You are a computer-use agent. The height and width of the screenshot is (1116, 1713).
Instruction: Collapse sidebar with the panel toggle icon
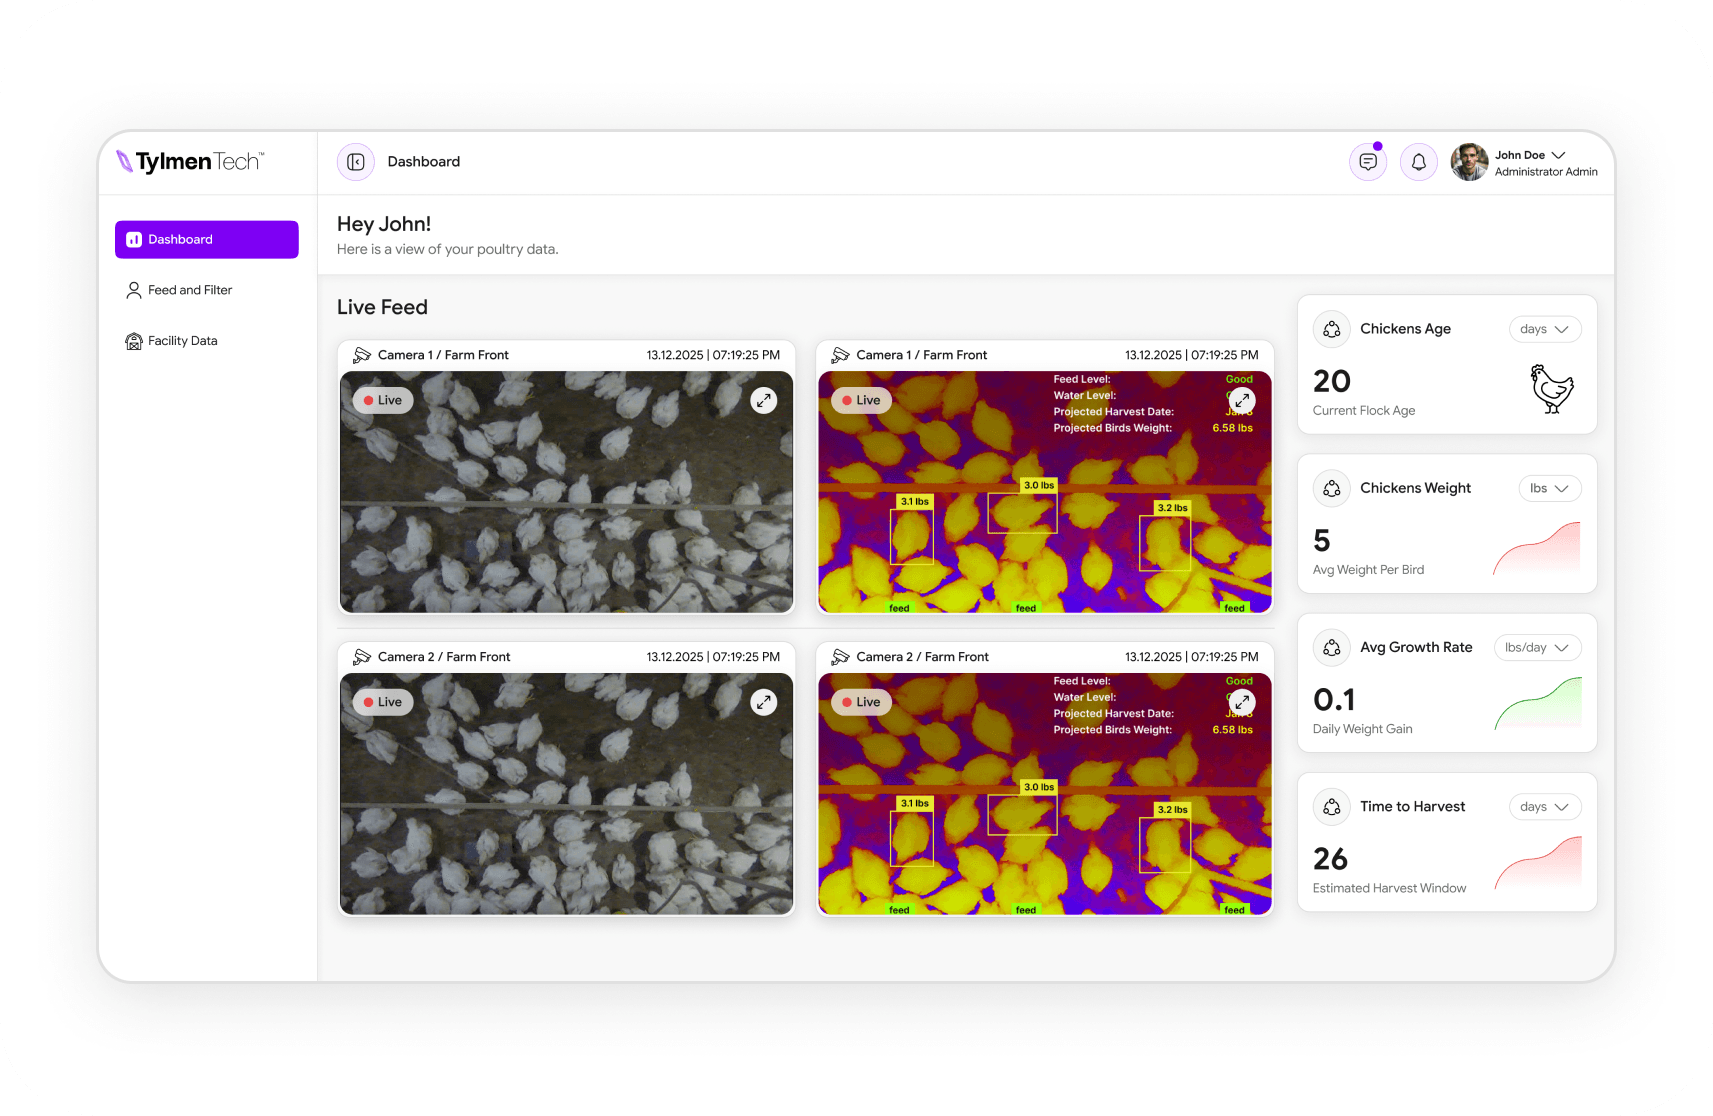click(355, 162)
